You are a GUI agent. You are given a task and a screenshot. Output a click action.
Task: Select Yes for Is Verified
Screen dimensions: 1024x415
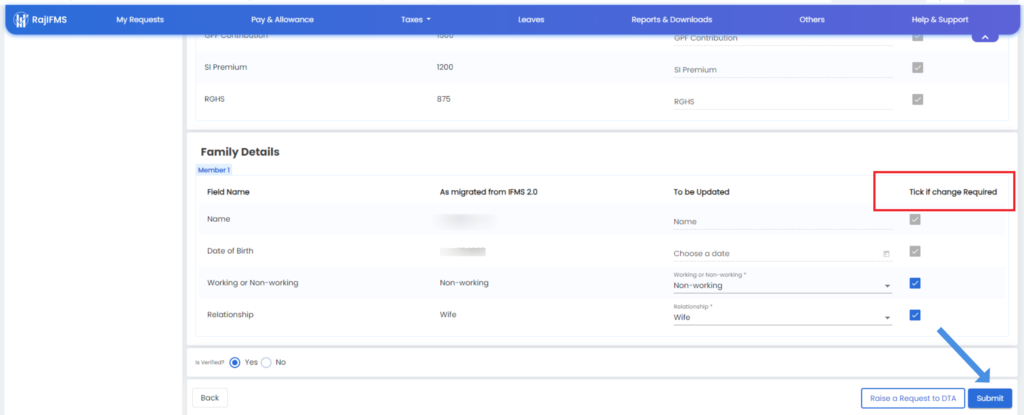click(235, 362)
